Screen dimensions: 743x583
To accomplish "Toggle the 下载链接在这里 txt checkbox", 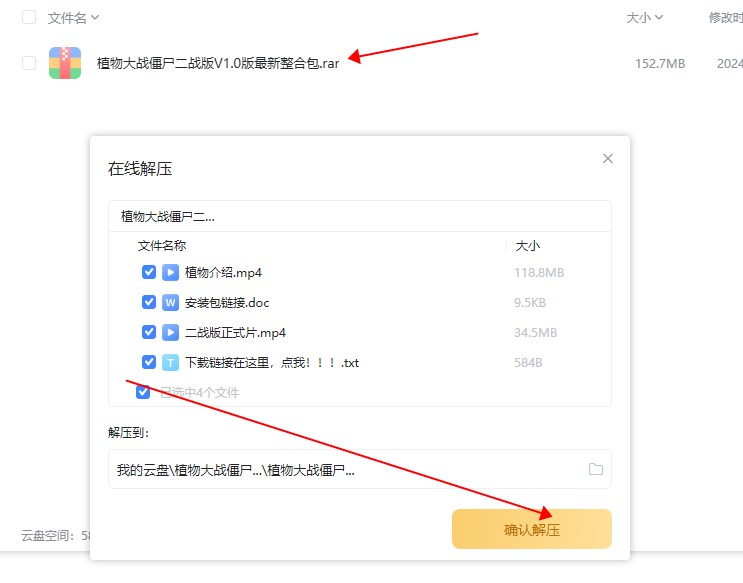I will pos(149,362).
